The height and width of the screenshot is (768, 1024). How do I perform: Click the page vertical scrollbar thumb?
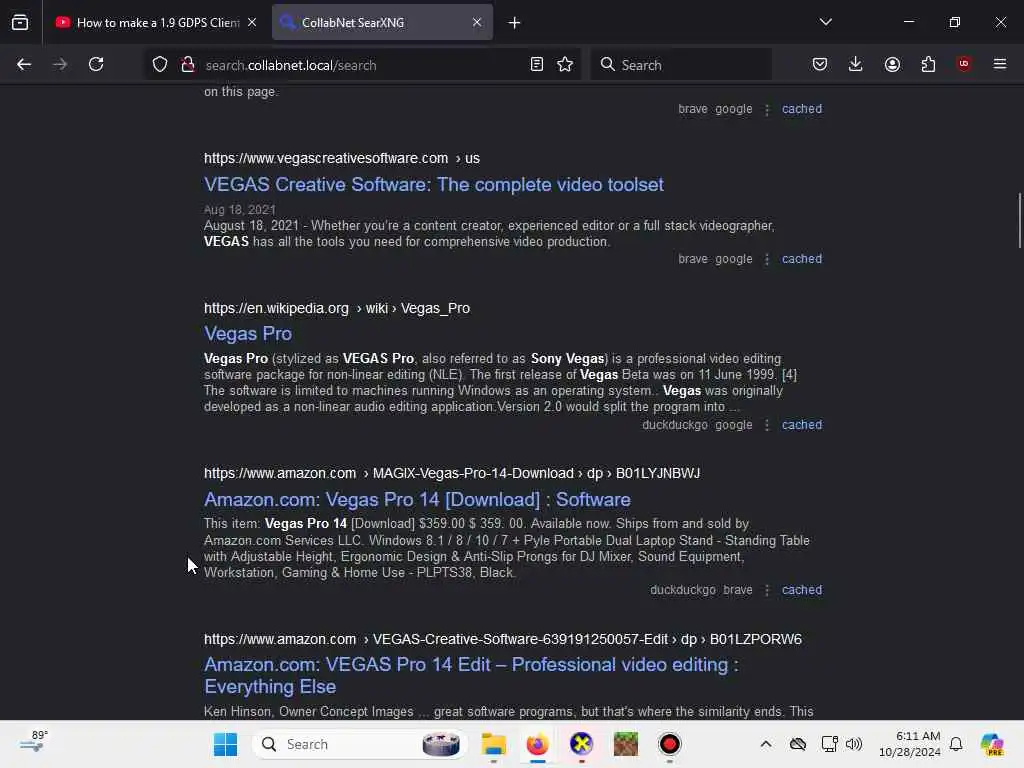(x=1019, y=221)
